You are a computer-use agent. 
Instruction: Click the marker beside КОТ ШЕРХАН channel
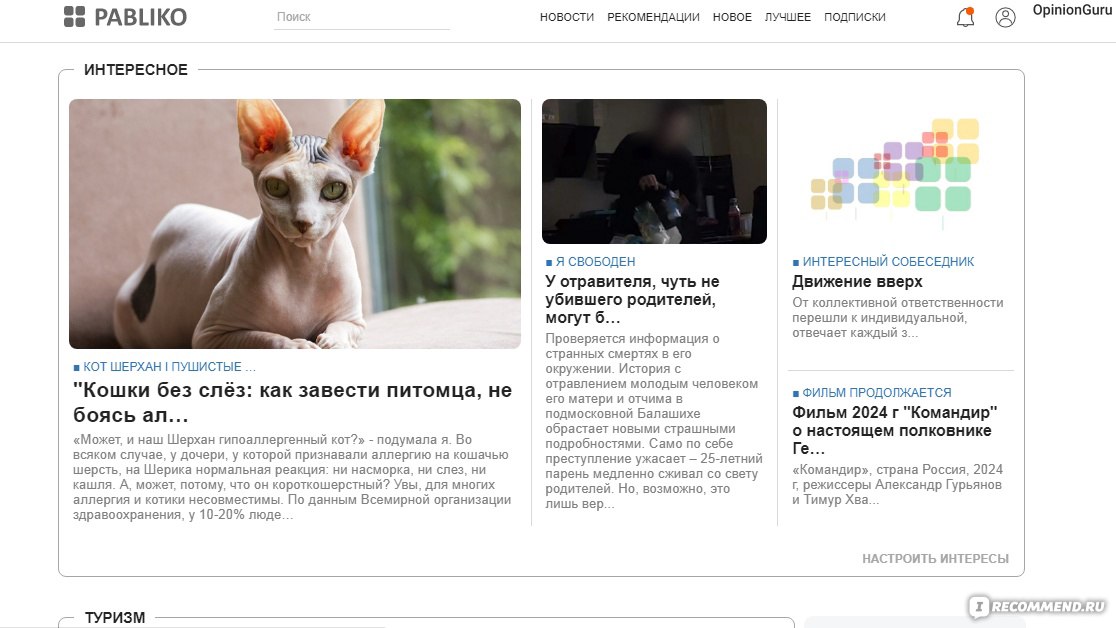pos(76,367)
